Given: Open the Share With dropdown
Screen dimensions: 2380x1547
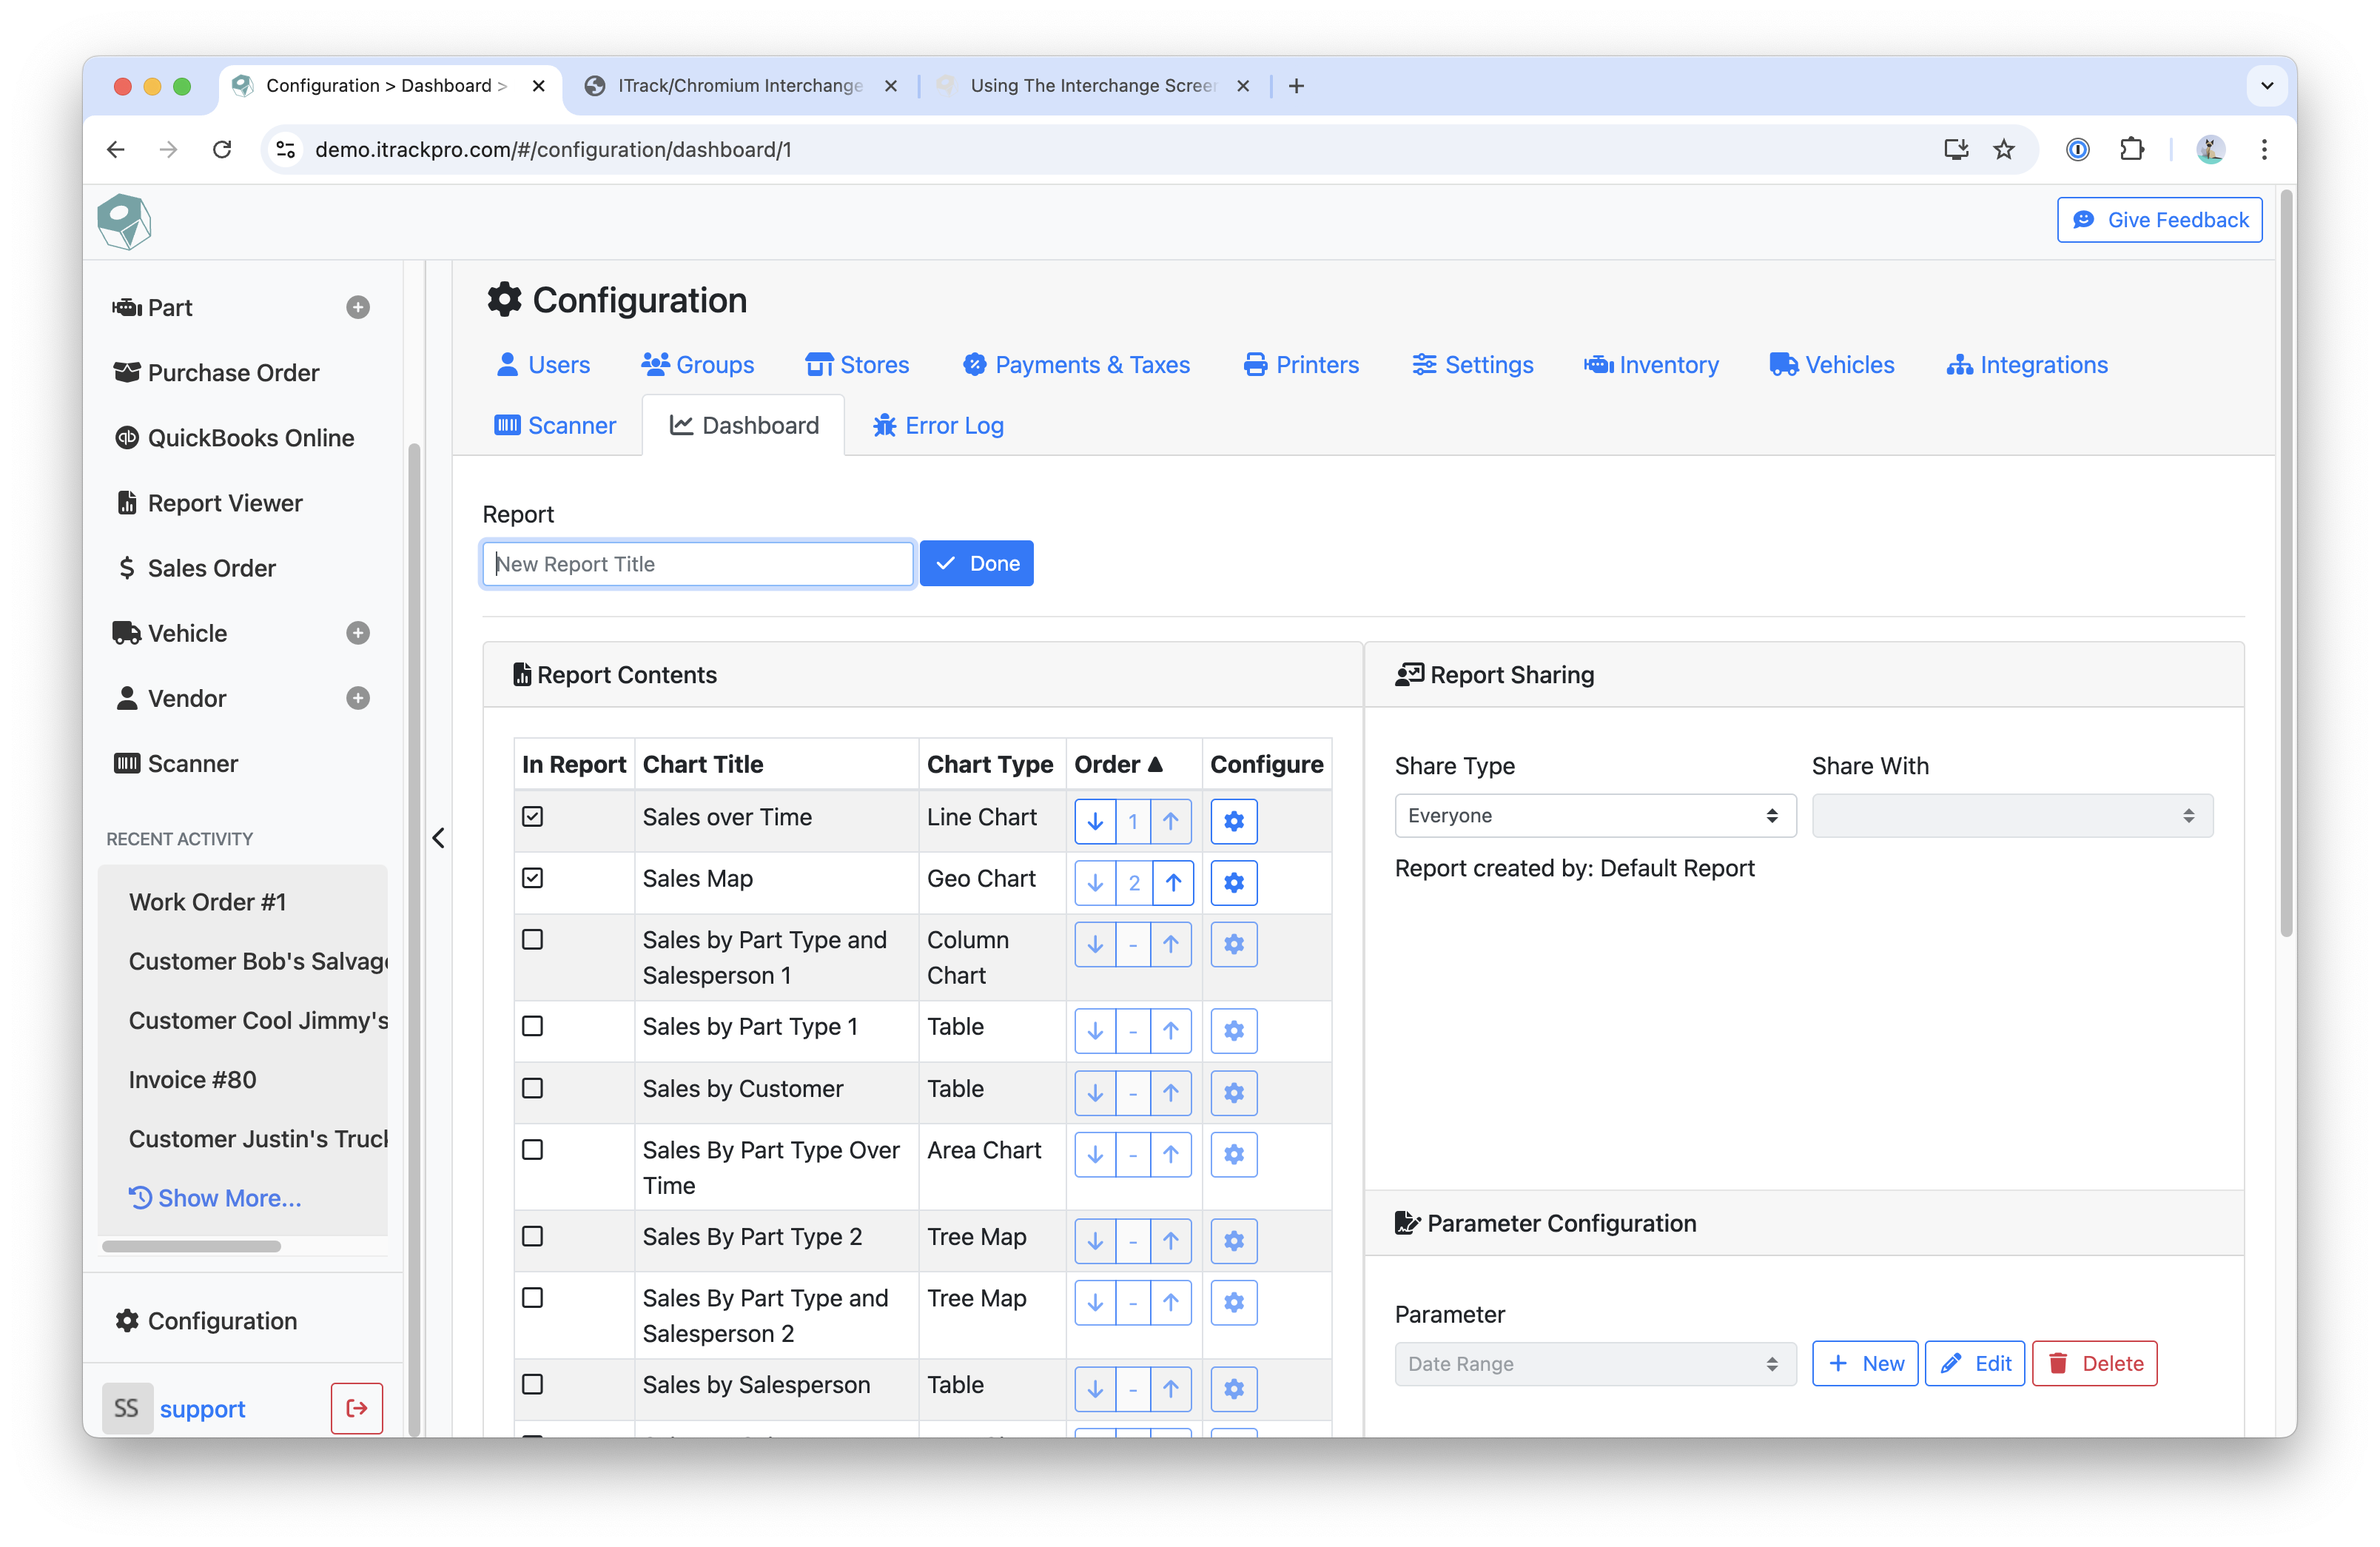Looking at the screenshot, I should (x=2011, y=816).
